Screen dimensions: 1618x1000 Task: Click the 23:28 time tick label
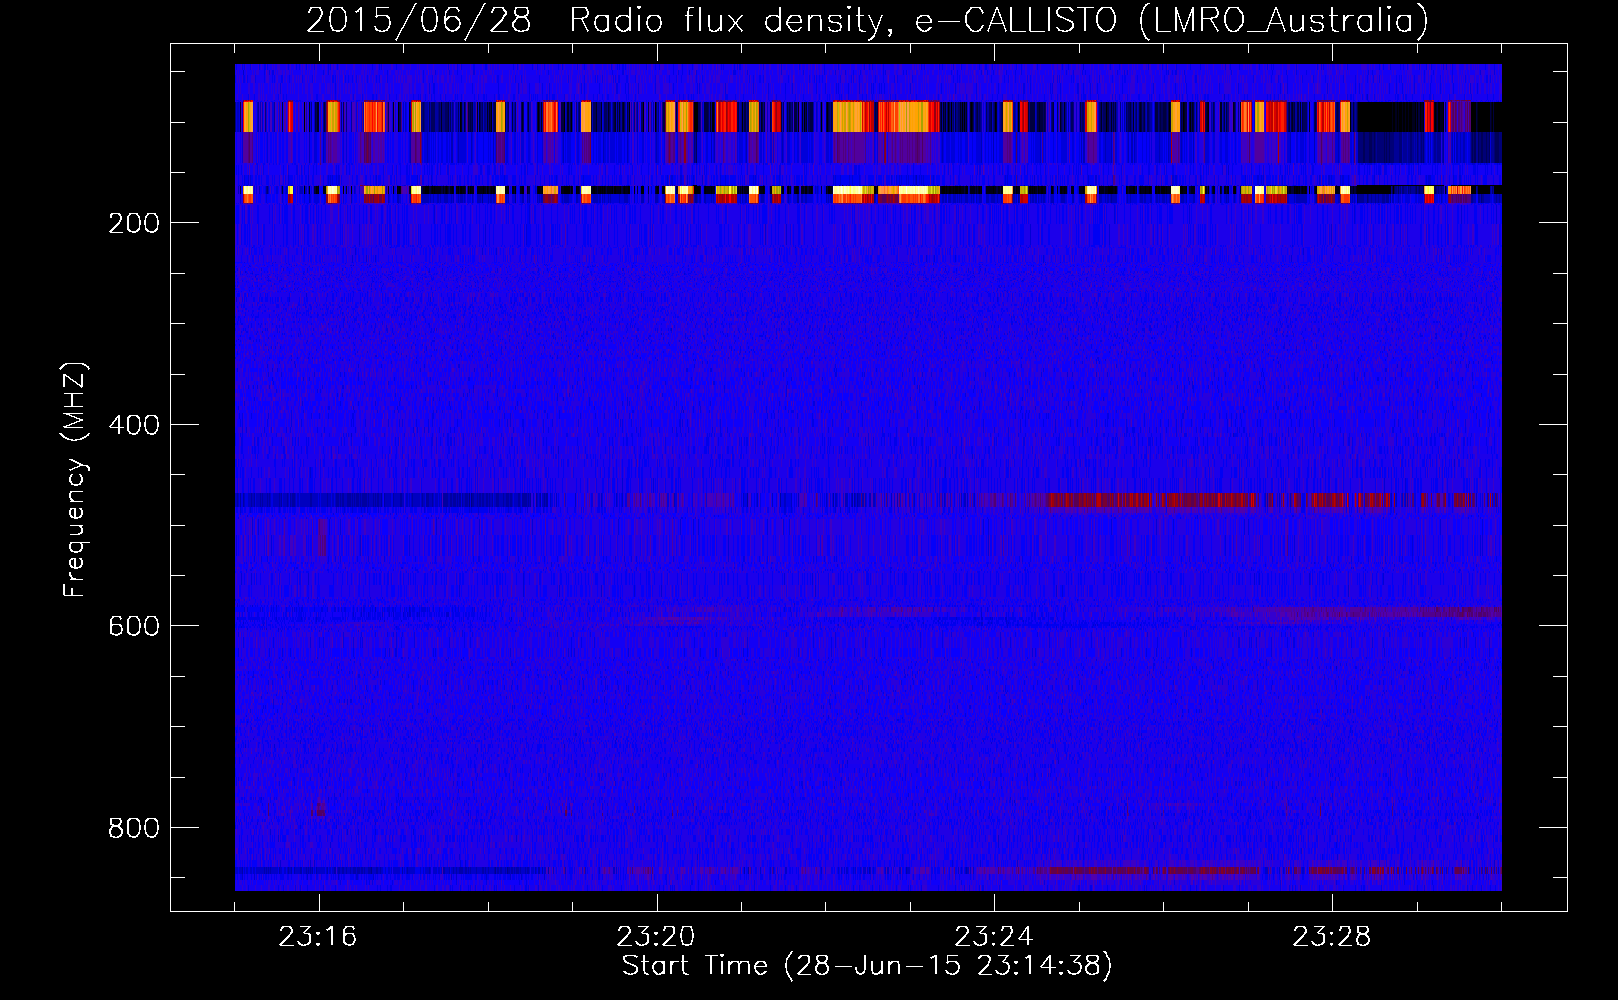click(x=1332, y=937)
